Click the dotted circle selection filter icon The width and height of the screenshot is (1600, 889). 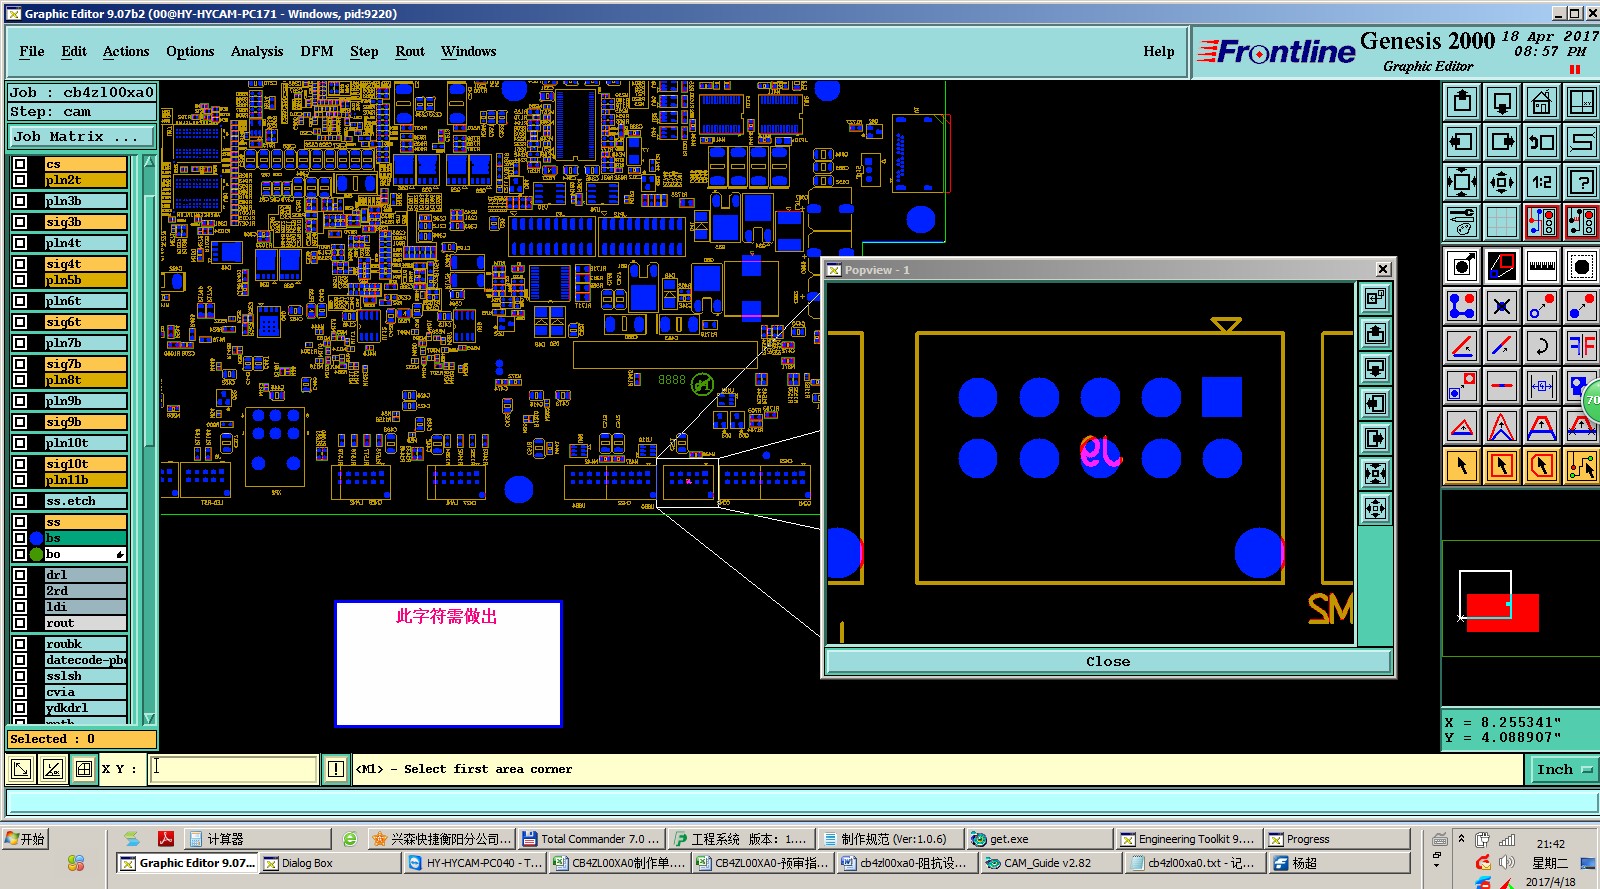point(1581,266)
